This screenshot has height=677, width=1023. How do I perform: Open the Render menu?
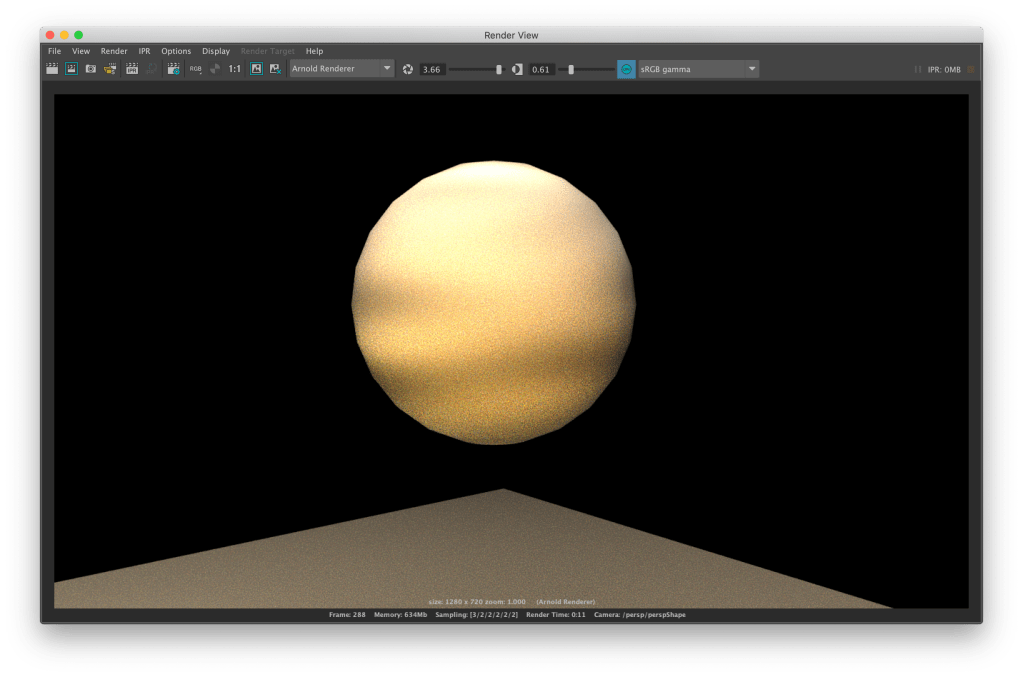114,51
